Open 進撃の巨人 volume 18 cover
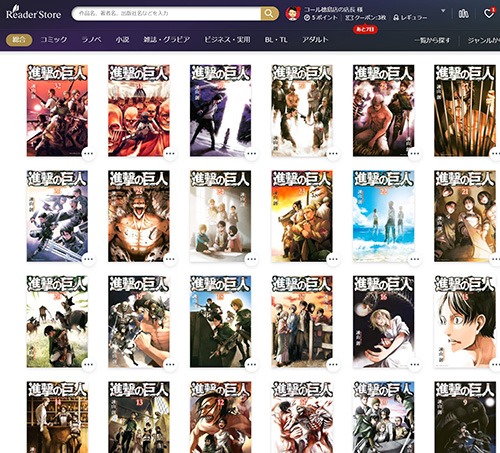 (x=220, y=322)
